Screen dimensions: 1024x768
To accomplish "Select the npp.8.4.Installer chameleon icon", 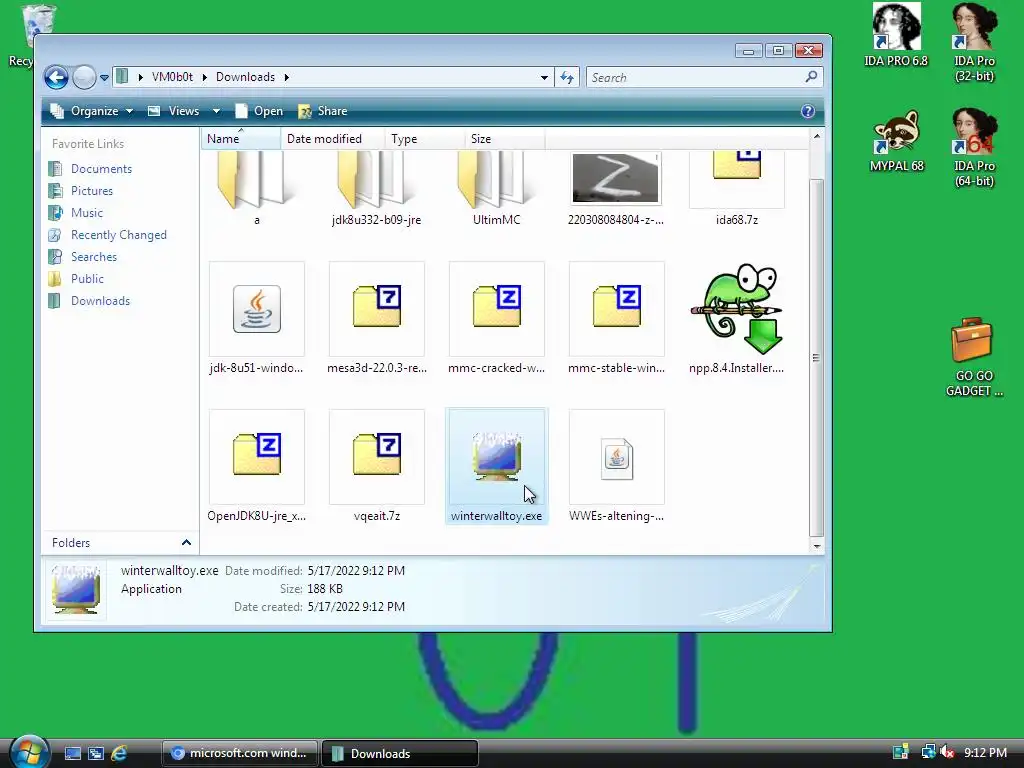I will point(737,309).
